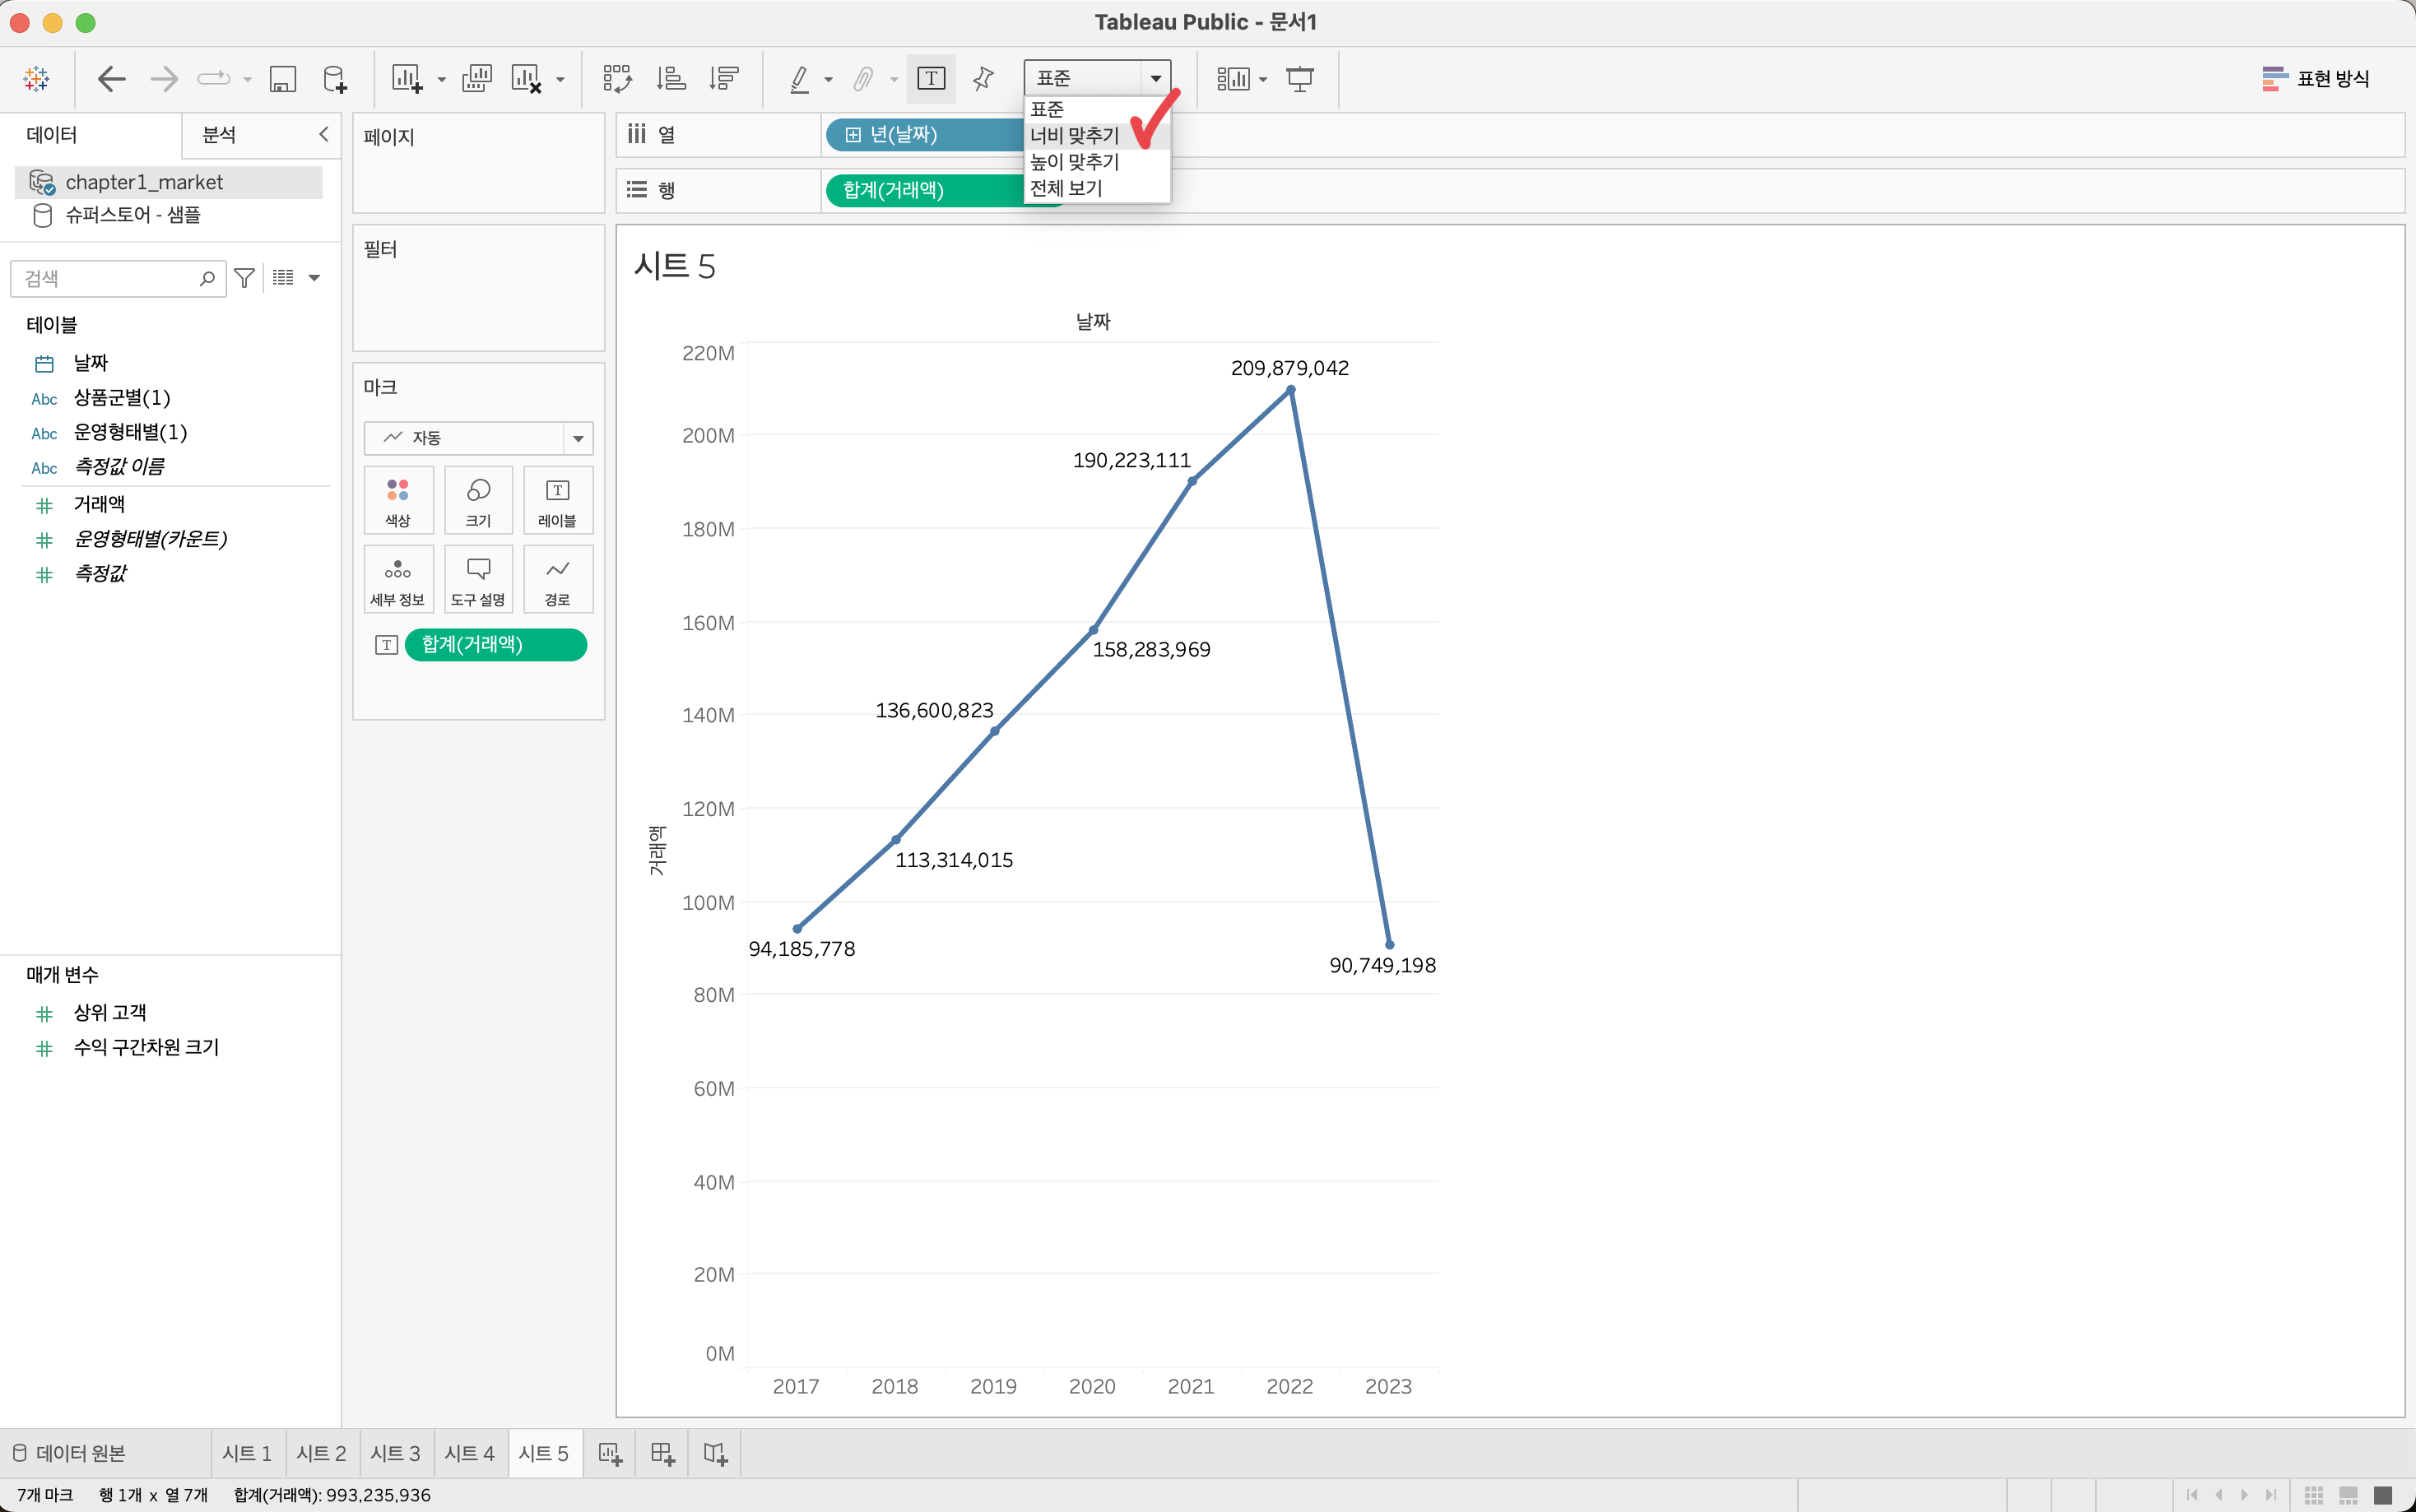Image resolution: width=2416 pixels, height=1512 pixels.
Task: Click the duplicate sheet toolbar icon
Action: [477, 78]
